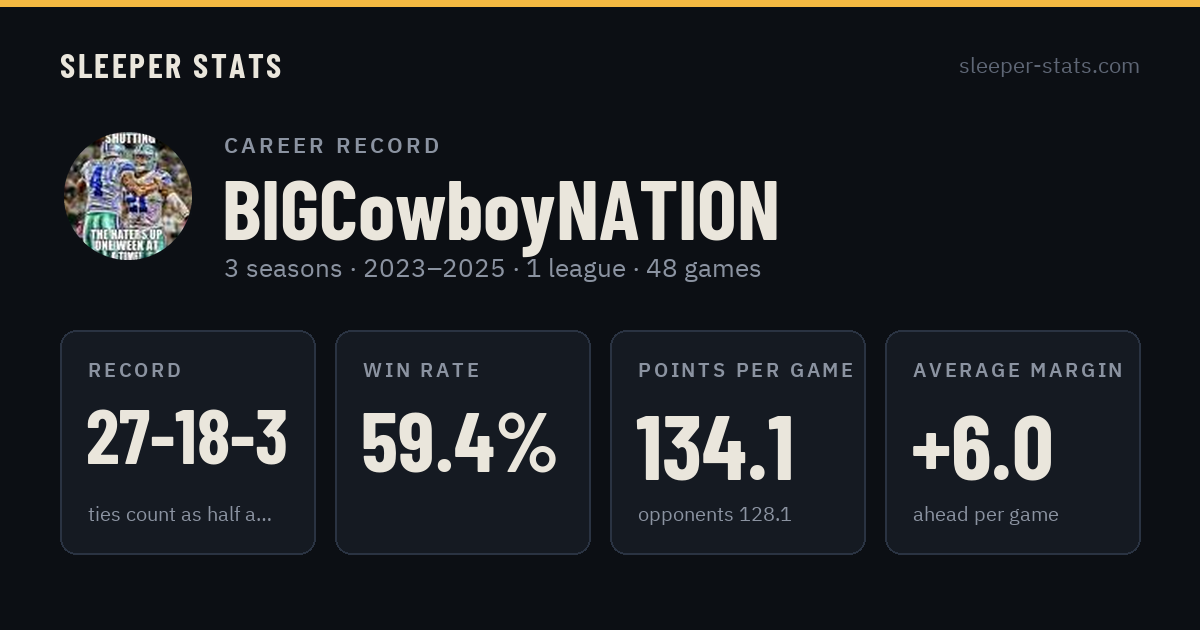This screenshot has width=1200, height=630.
Task: Click the AVERAGE MARGIN label
Action: pos(1018,370)
